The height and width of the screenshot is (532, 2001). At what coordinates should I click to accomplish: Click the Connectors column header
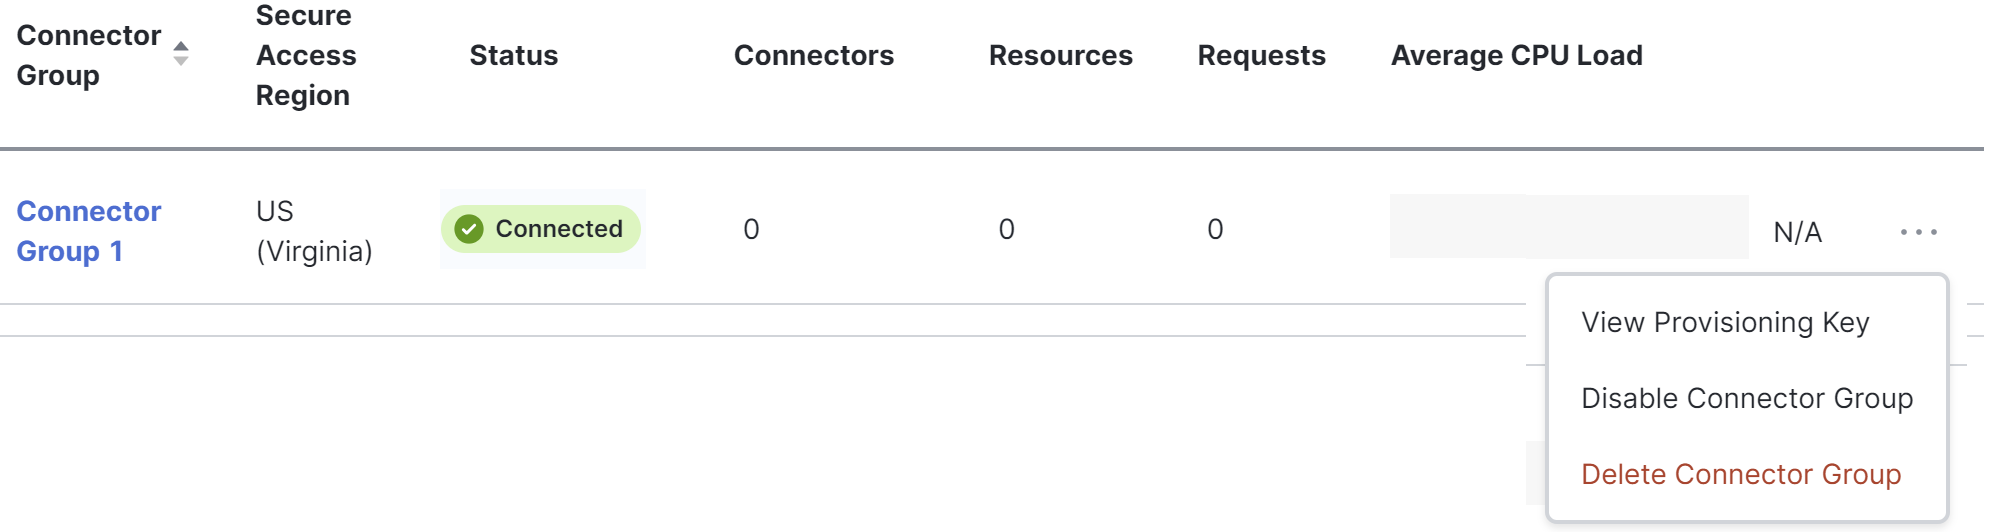(814, 55)
